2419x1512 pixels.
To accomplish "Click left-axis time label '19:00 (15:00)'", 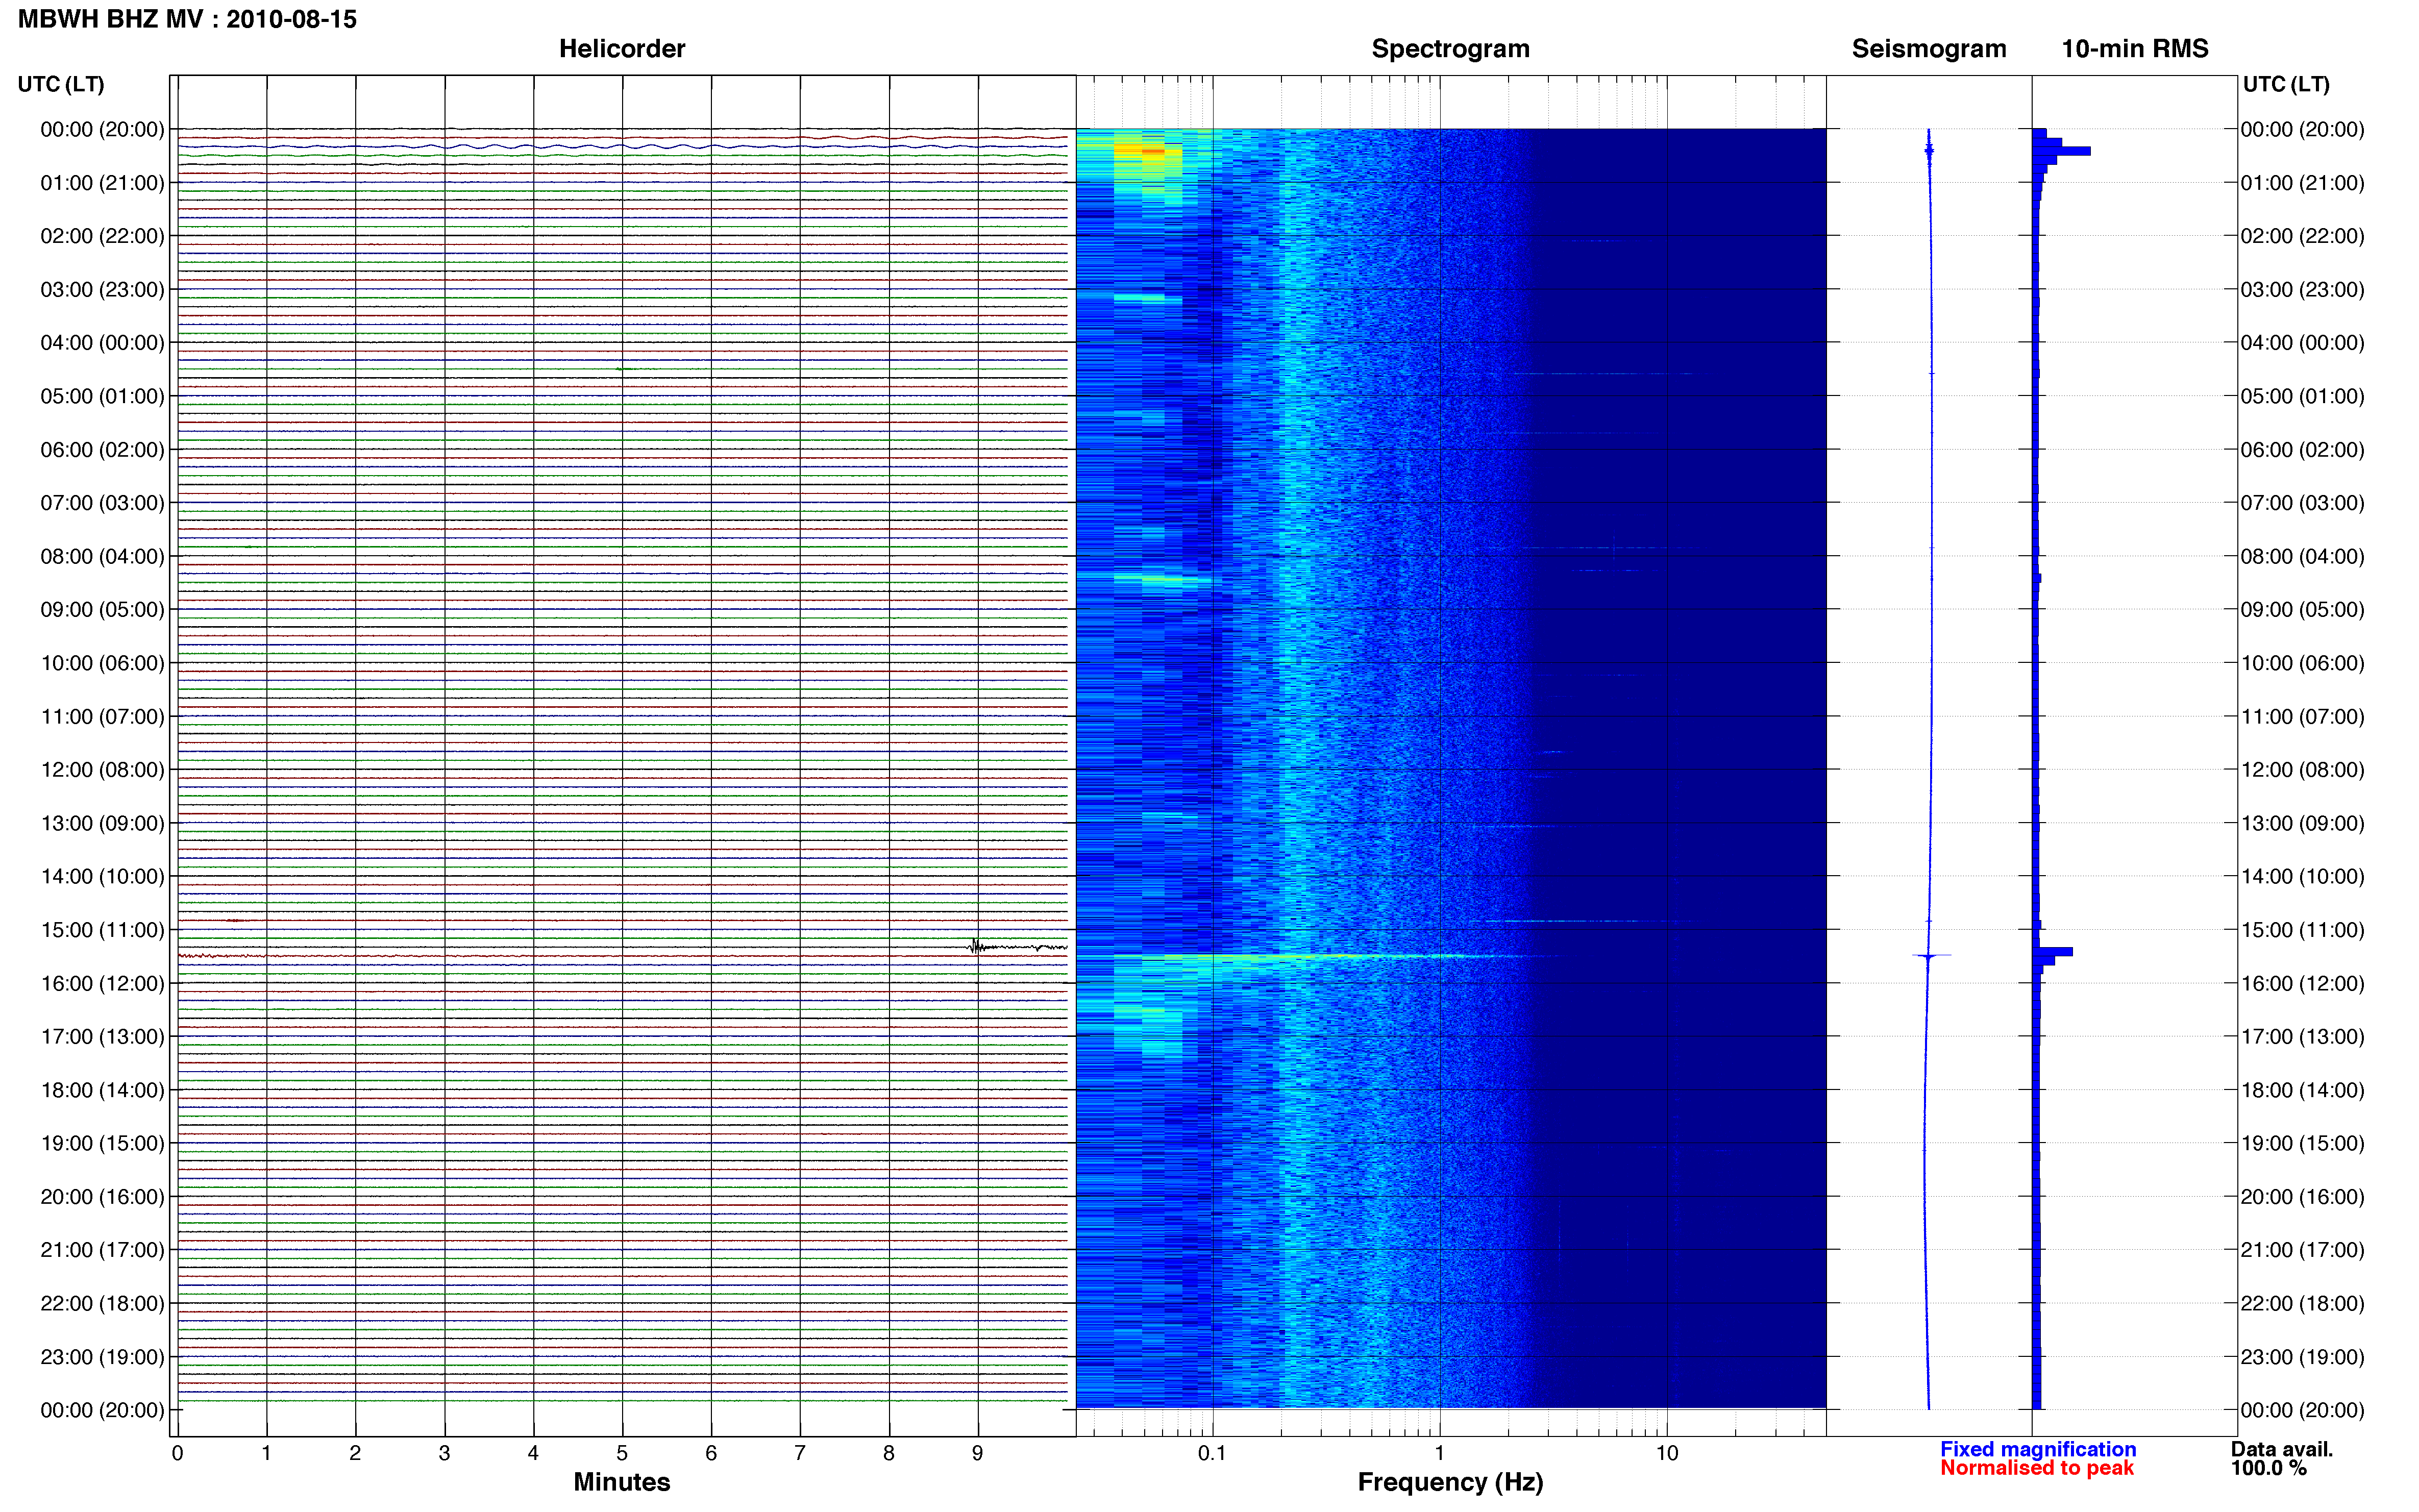I will click(x=102, y=1143).
